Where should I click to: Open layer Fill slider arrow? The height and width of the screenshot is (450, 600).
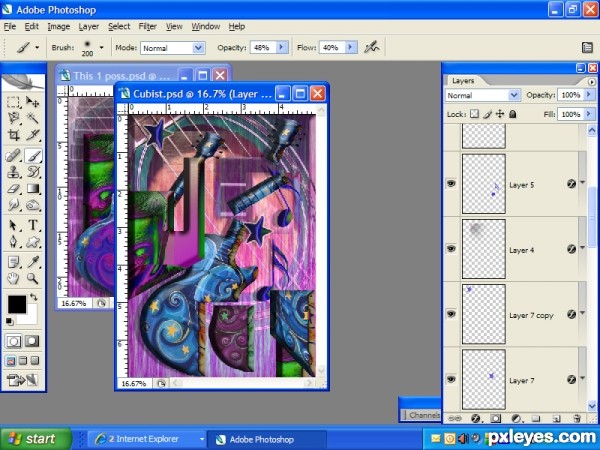pyautogui.click(x=589, y=114)
